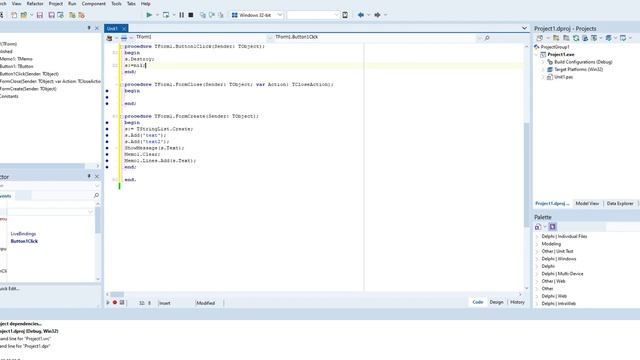Stop the program with square icon
640x360 pixels.
(x=191, y=15)
